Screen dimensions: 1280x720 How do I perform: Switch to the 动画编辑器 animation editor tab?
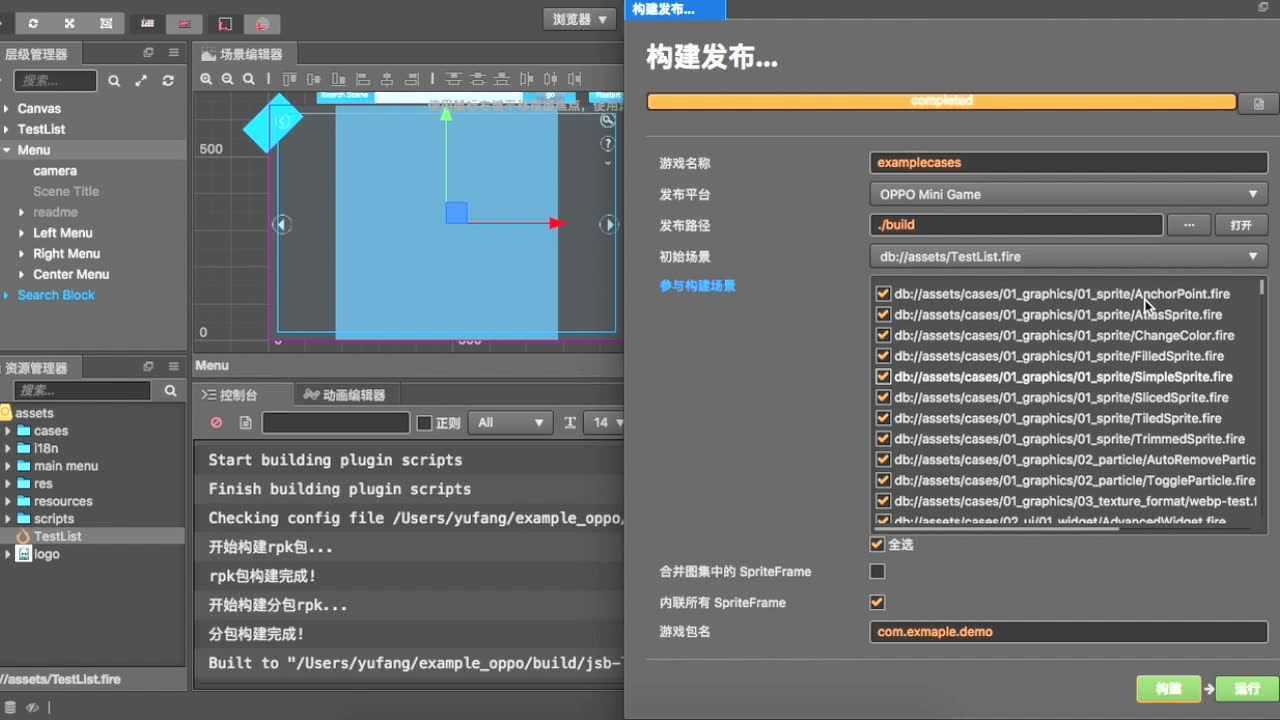click(x=345, y=395)
